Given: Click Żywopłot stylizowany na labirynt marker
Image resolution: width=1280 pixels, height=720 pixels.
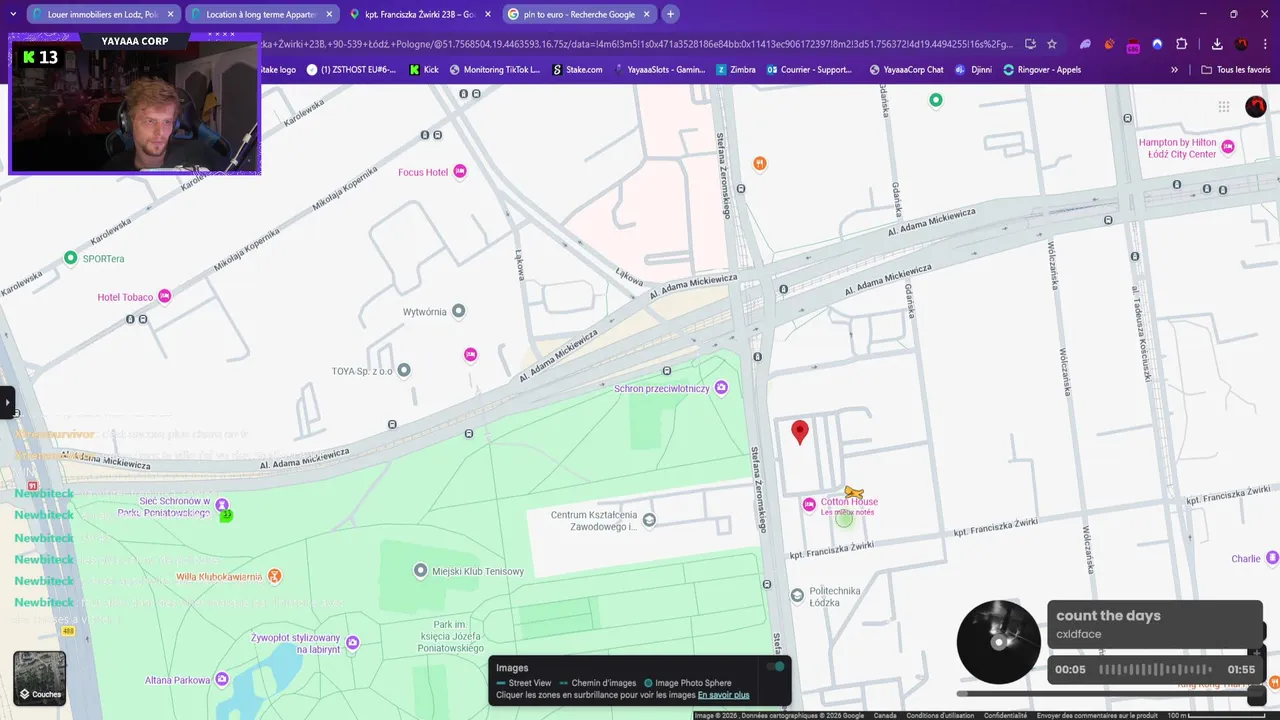Looking at the screenshot, I should tap(352, 642).
